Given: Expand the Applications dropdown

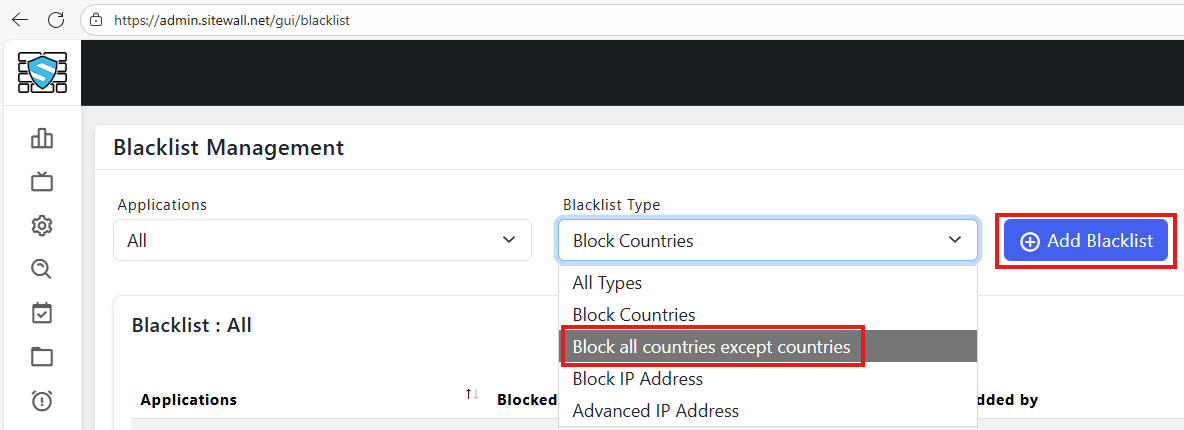Looking at the screenshot, I should 322,241.
